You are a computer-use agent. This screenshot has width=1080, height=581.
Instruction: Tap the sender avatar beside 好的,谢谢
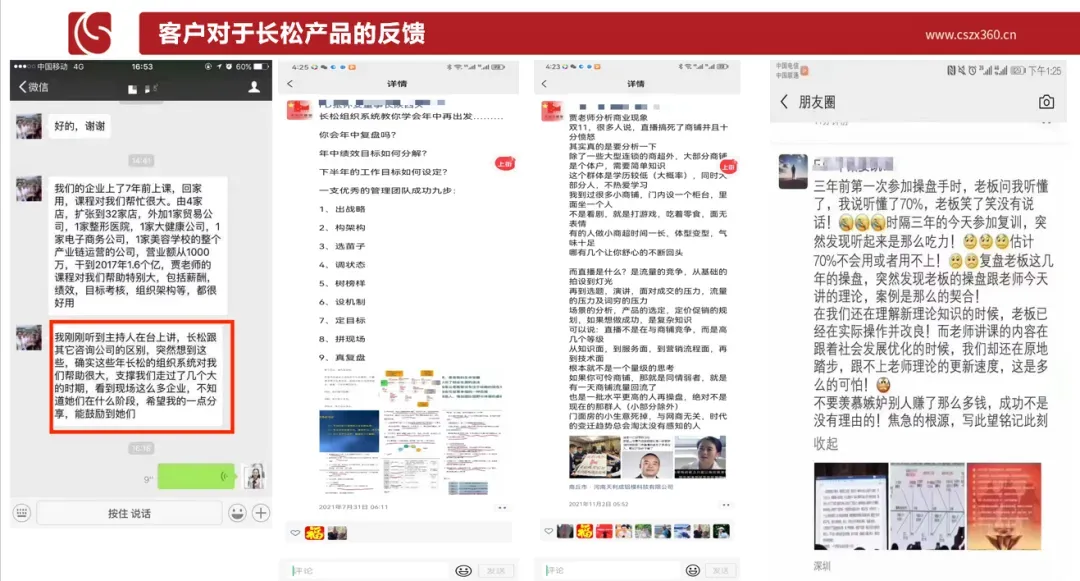29,126
